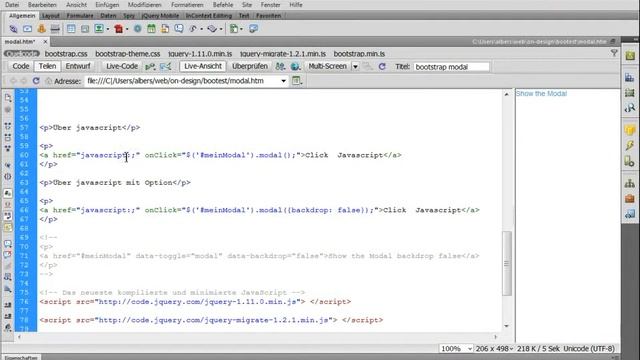The width and height of the screenshot is (640, 360).
Task: Open the image insert dropdown arrow
Action: (x=108, y=29)
